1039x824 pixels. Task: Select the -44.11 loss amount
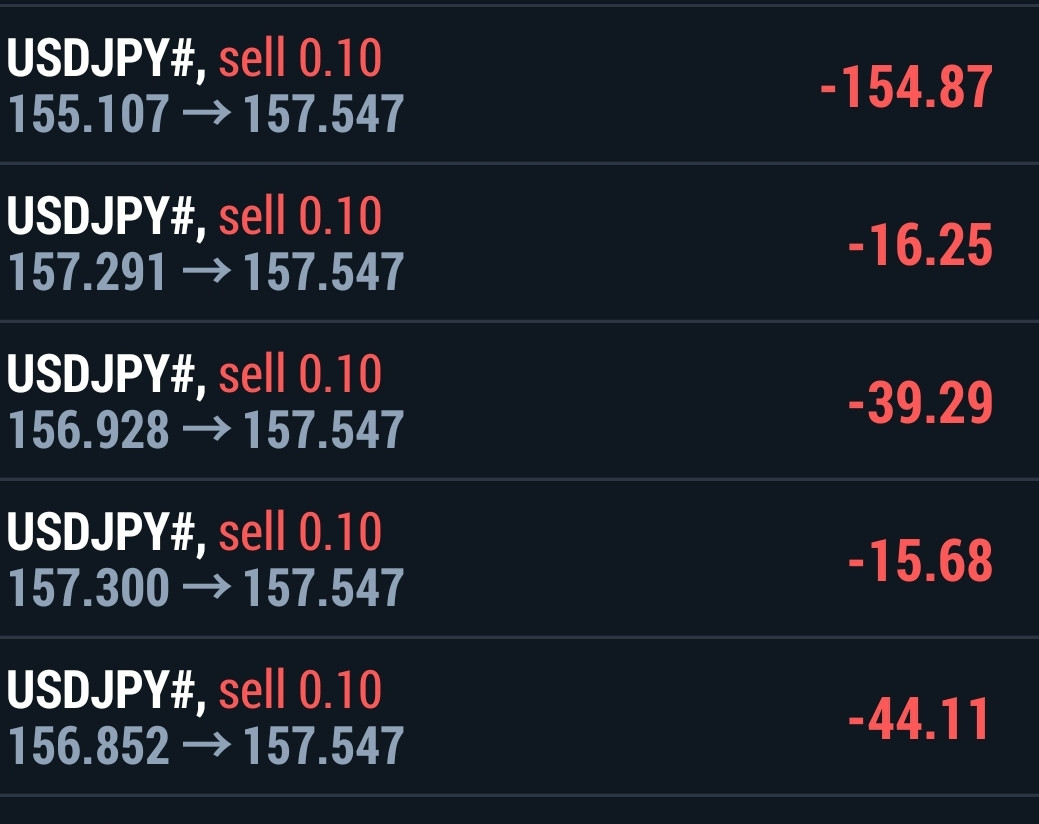(x=920, y=719)
